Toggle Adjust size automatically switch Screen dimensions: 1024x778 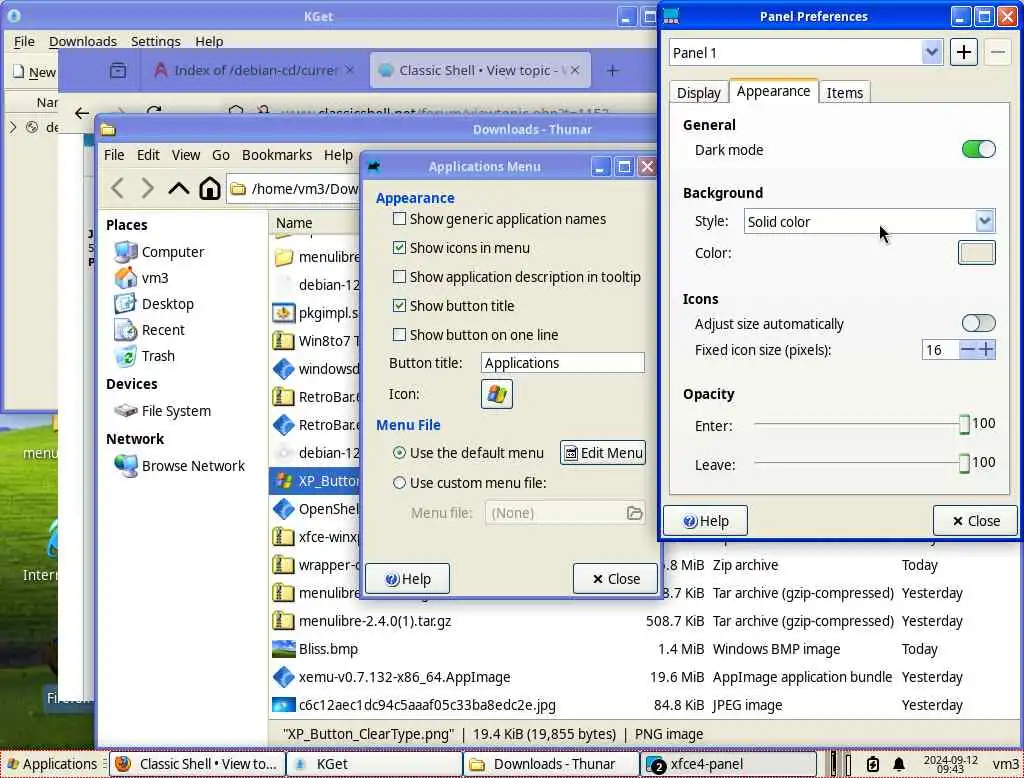pyautogui.click(x=978, y=323)
